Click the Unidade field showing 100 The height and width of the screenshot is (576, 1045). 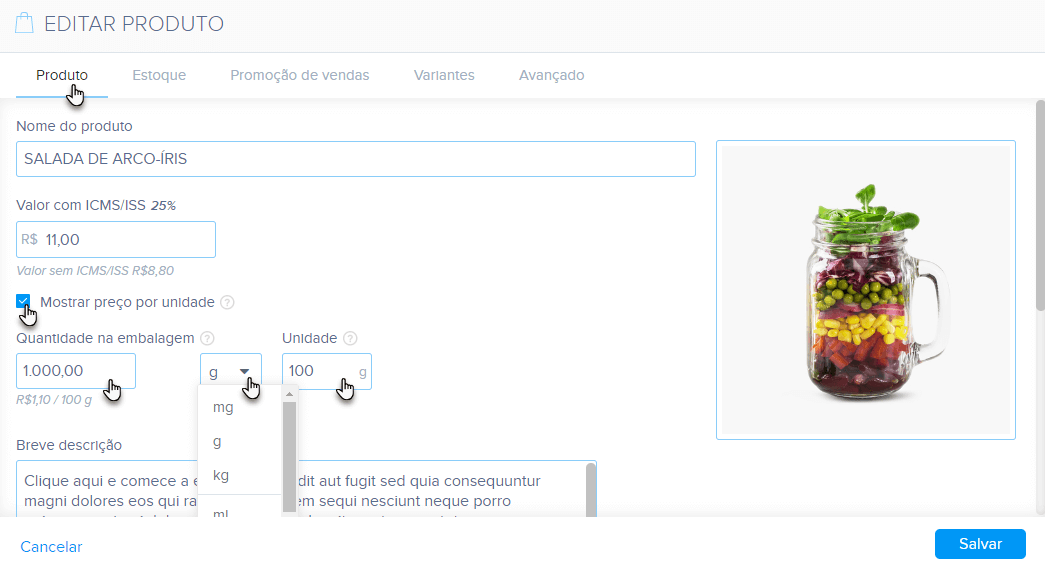click(x=327, y=371)
